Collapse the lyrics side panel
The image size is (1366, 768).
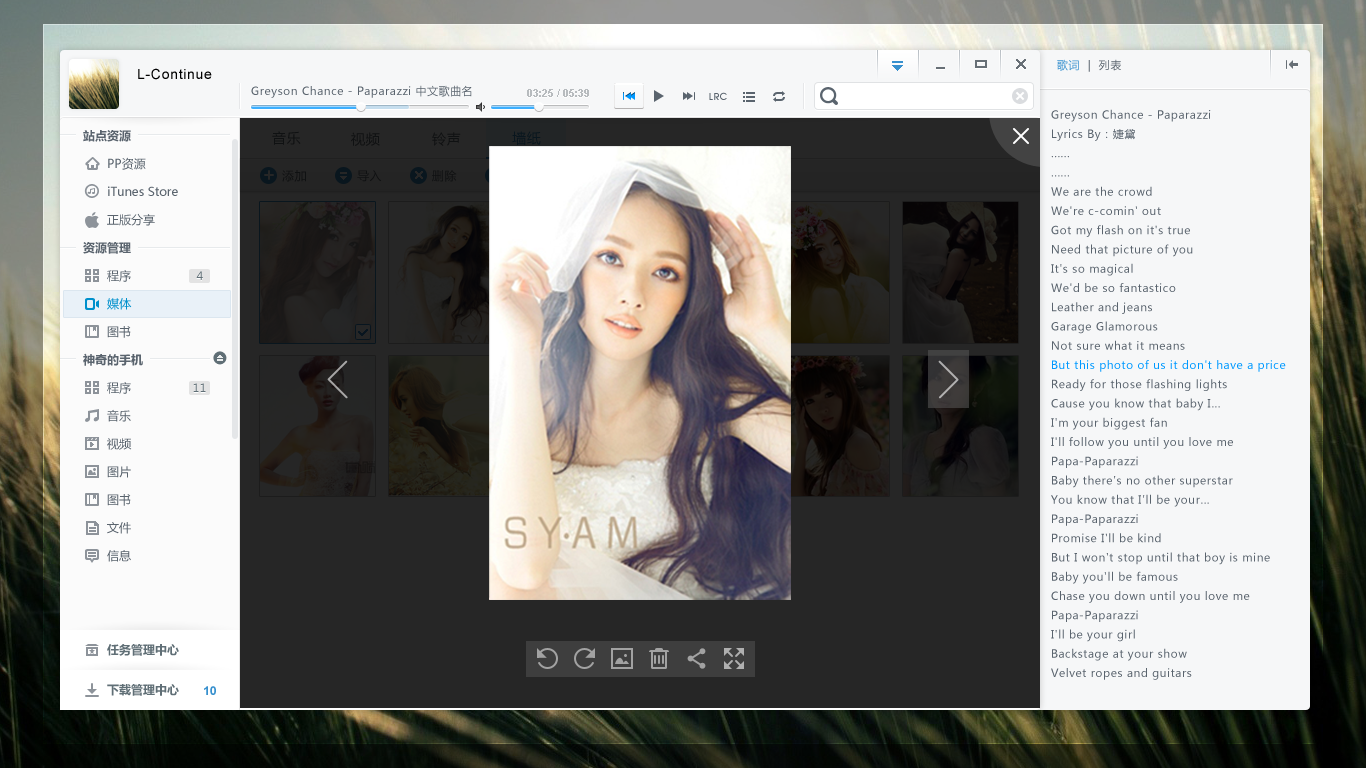[1292, 65]
